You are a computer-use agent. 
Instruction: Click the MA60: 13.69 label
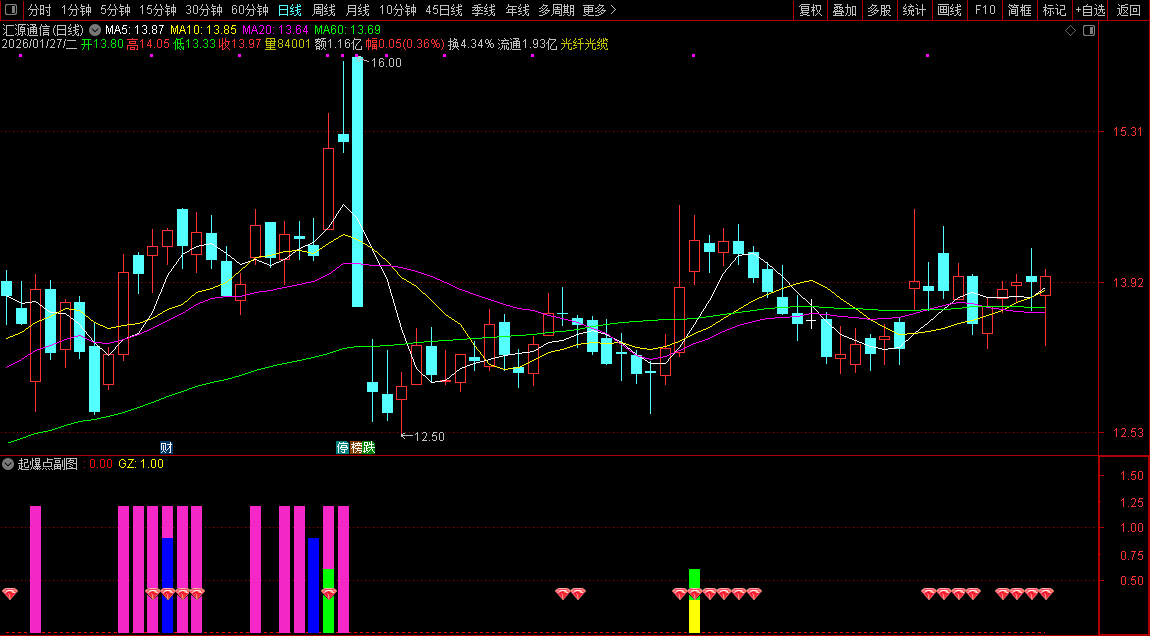coord(347,30)
